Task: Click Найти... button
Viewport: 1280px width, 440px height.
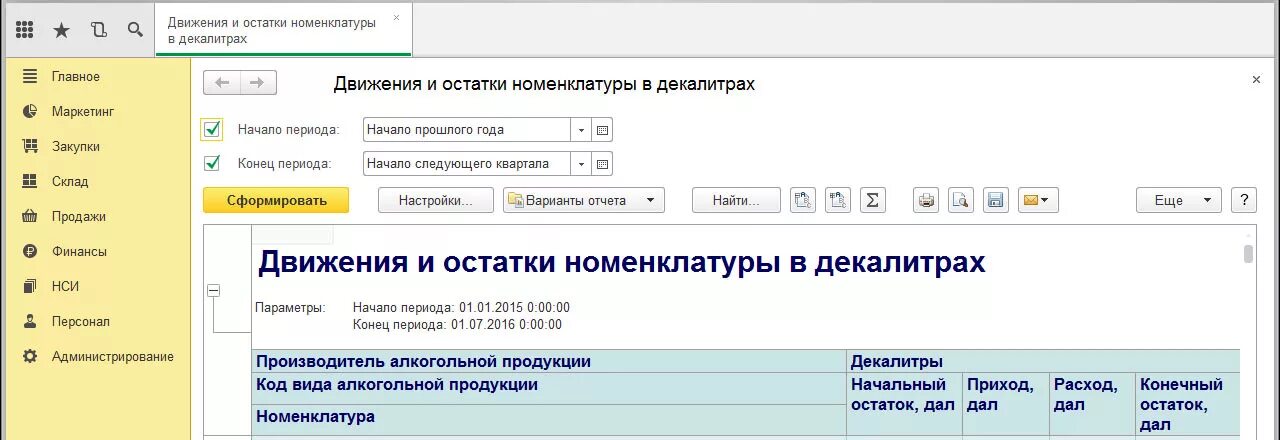Action: (736, 200)
